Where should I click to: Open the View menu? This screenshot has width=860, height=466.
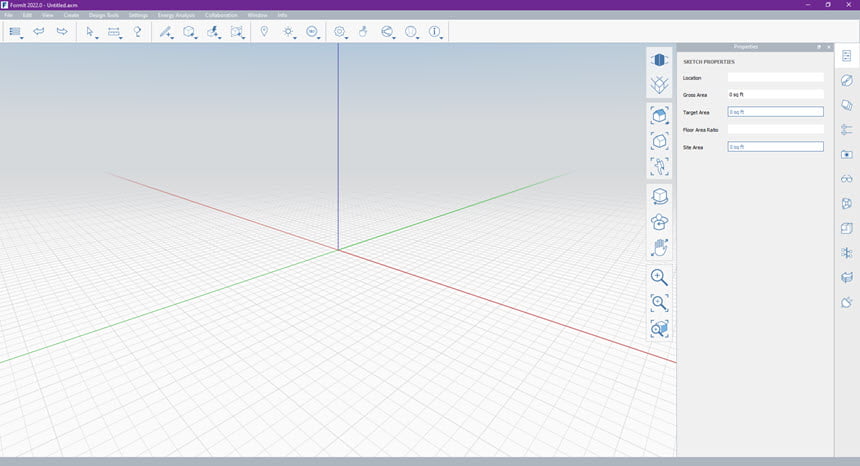click(48, 15)
